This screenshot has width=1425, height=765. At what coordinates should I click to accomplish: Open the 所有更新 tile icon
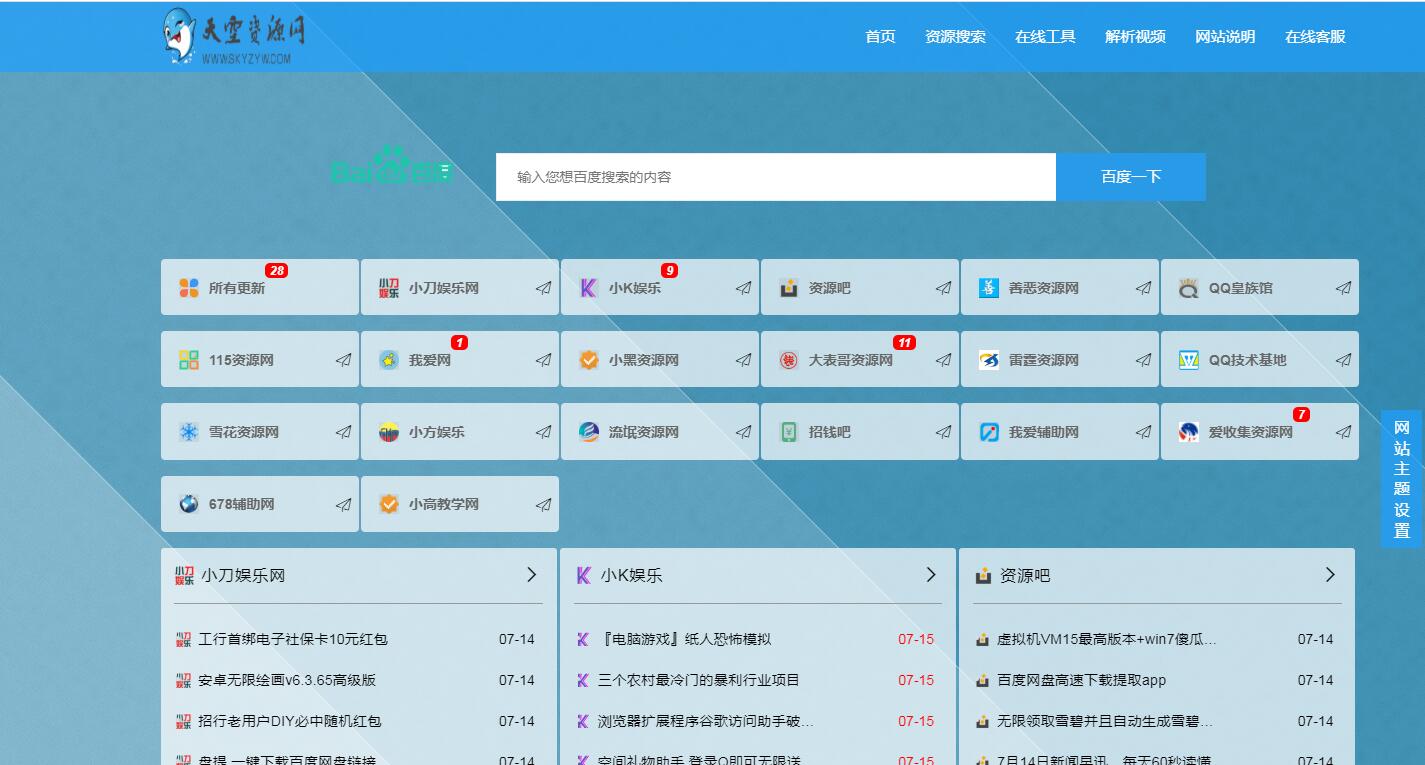(189, 288)
